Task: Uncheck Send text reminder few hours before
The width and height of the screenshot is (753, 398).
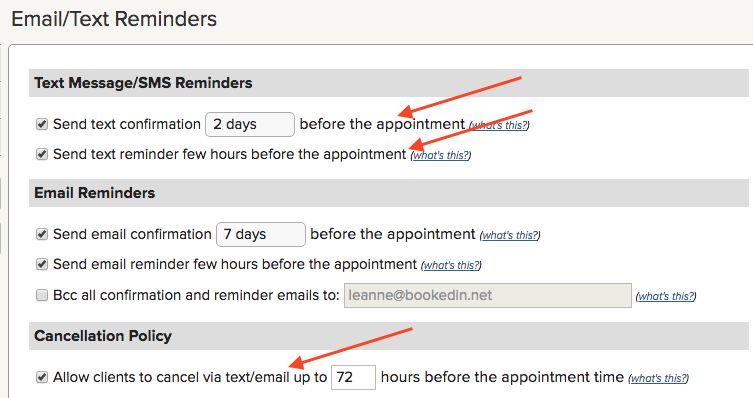Action: (x=42, y=154)
